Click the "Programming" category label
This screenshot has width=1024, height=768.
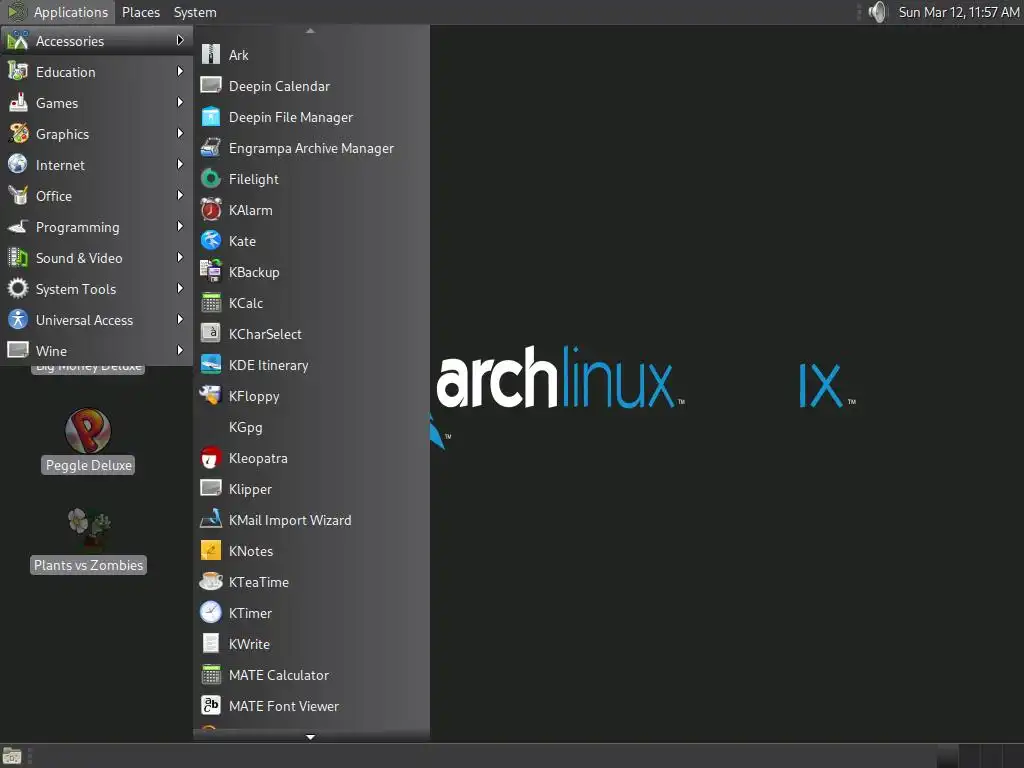[77, 227]
